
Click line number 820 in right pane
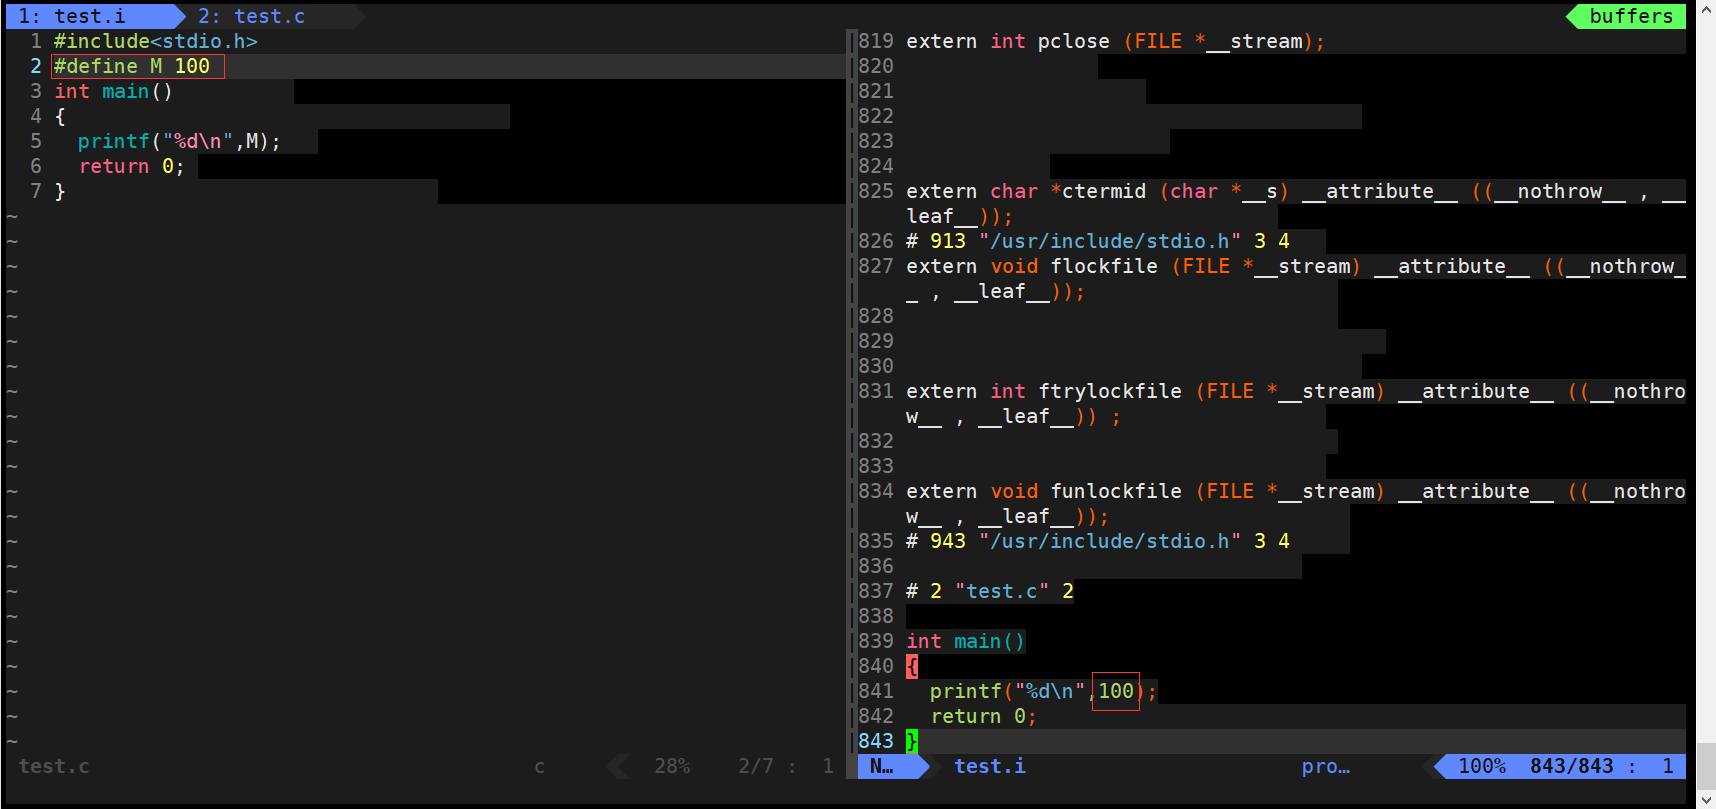tap(876, 66)
